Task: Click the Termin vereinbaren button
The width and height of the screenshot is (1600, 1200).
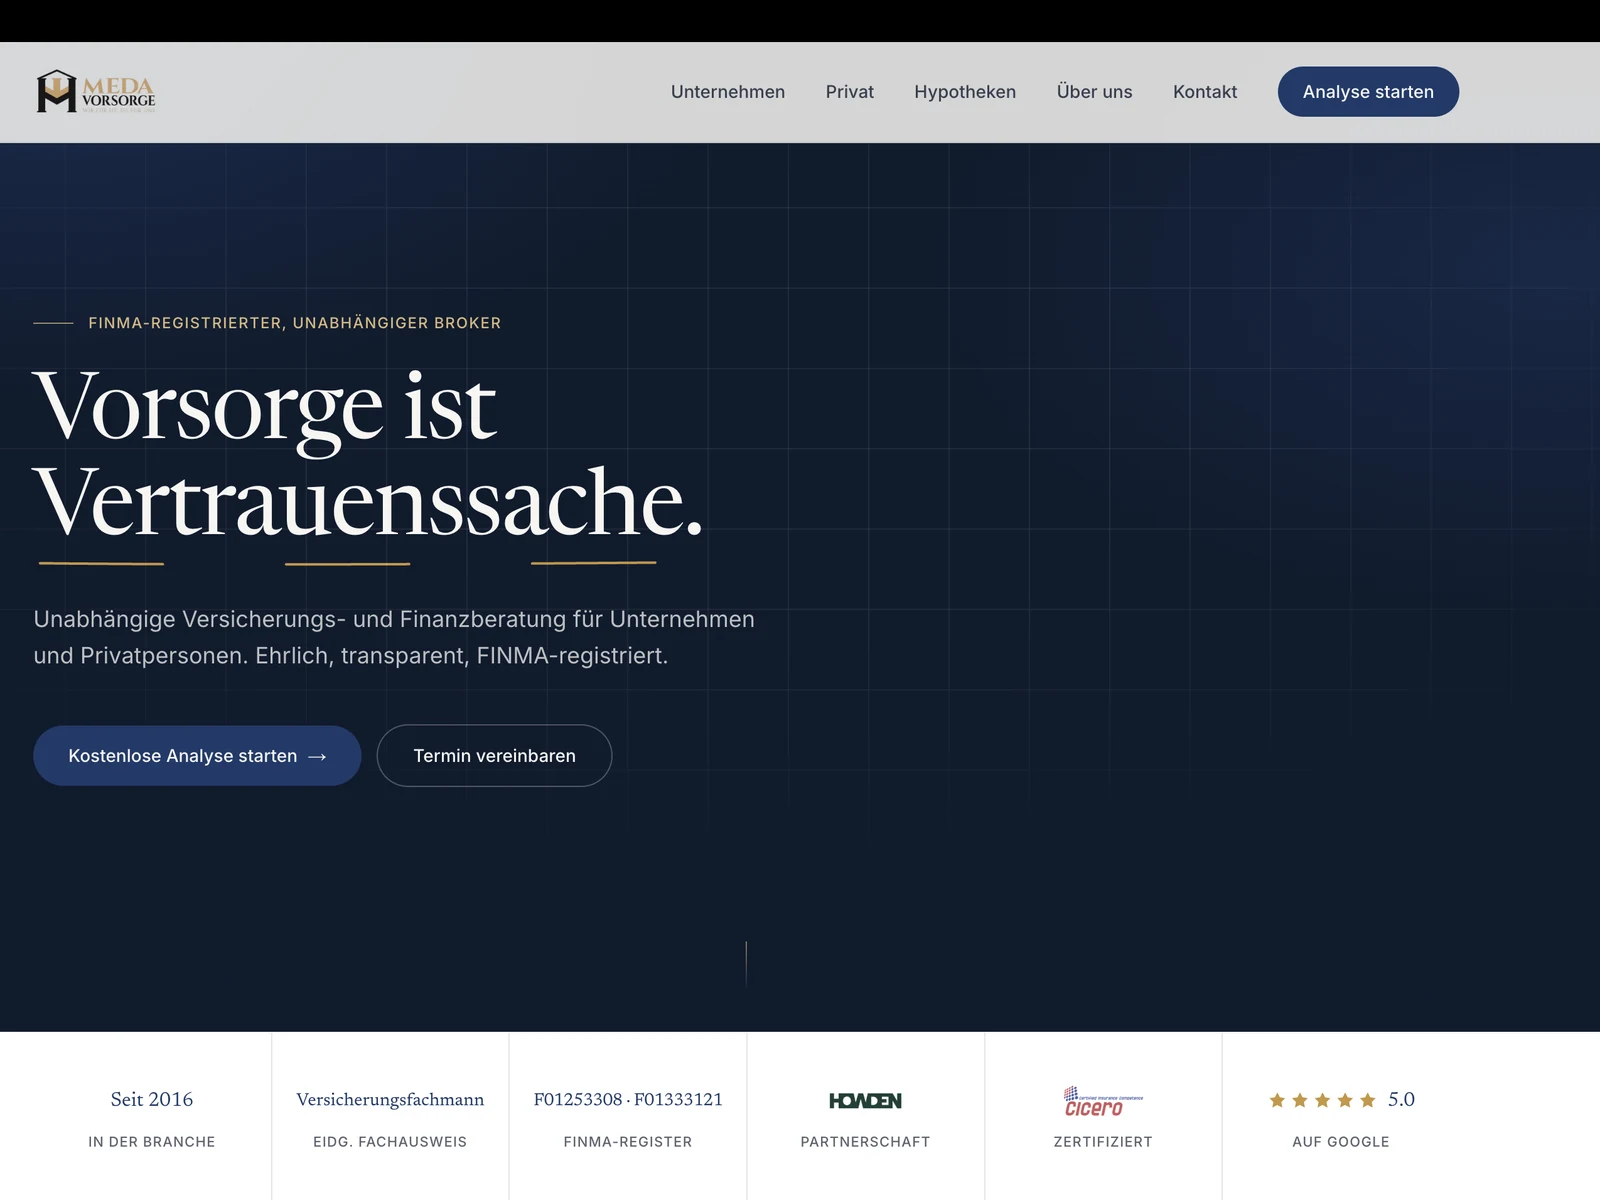Action: (x=494, y=756)
